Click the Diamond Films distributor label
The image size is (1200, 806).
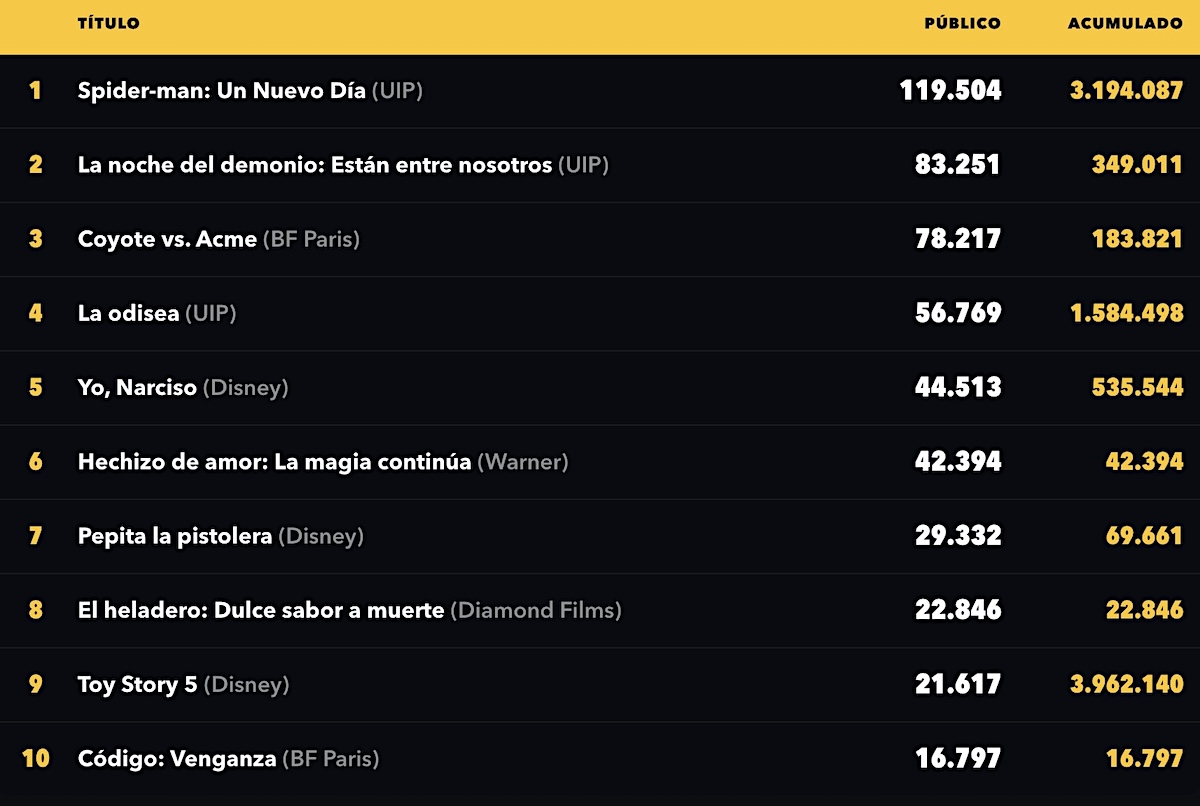coord(536,610)
